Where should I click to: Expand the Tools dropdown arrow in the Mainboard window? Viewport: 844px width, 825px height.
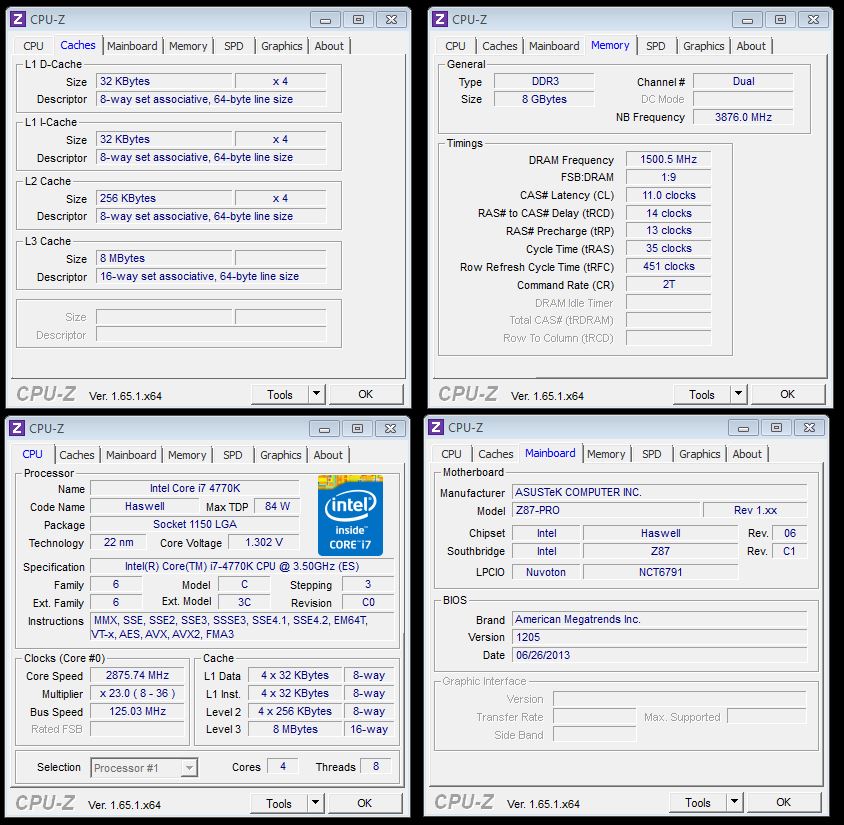click(x=735, y=802)
